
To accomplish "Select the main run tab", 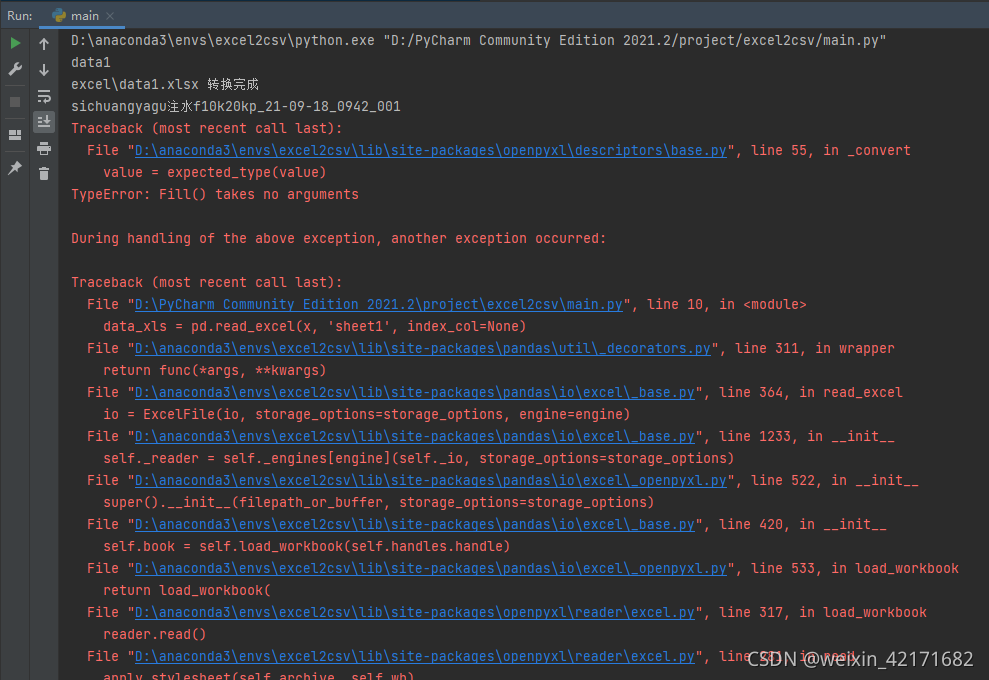I will click(x=85, y=15).
